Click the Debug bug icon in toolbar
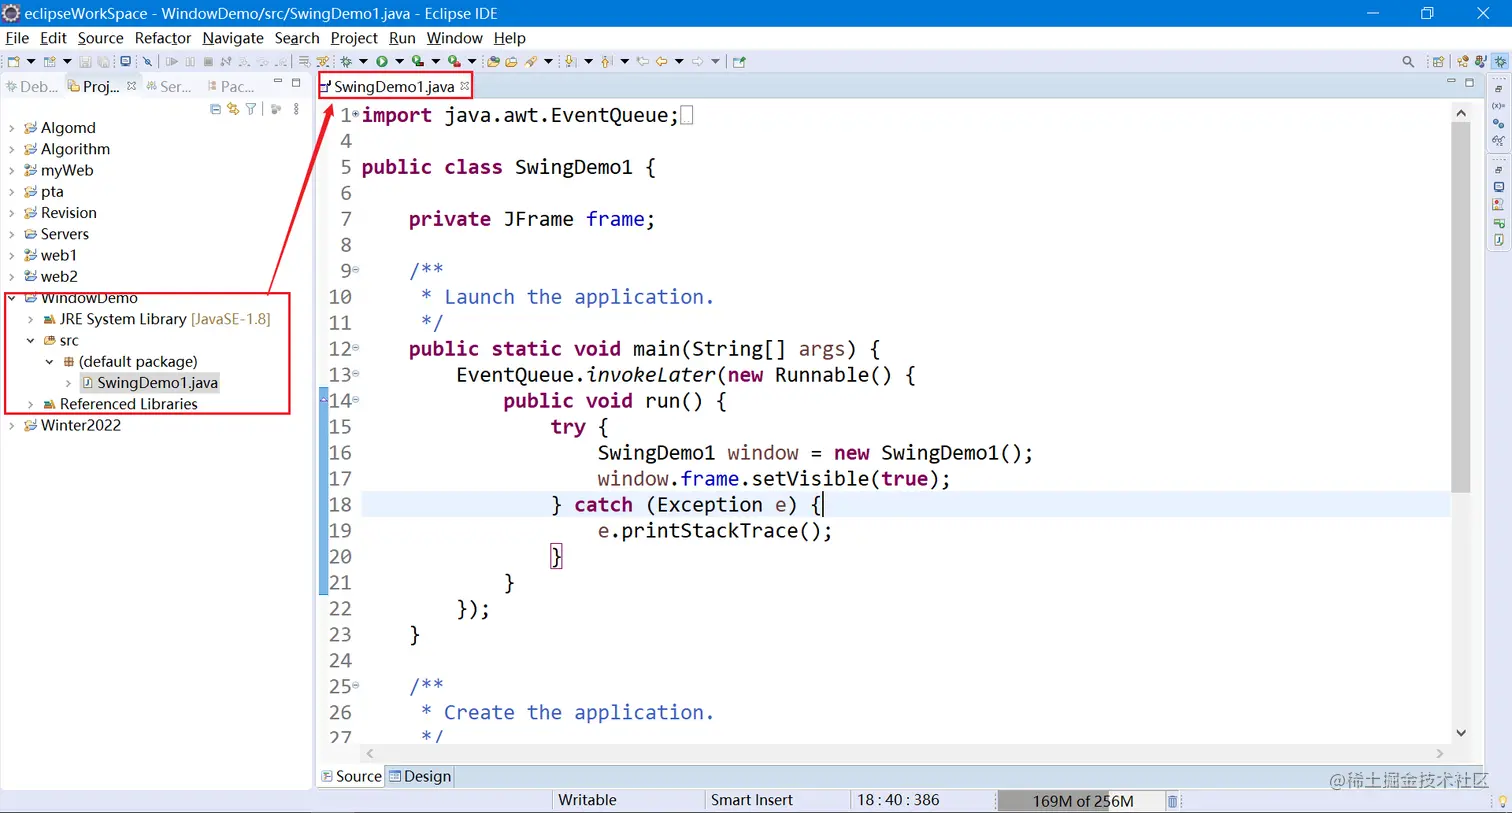 click(x=346, y=61)
